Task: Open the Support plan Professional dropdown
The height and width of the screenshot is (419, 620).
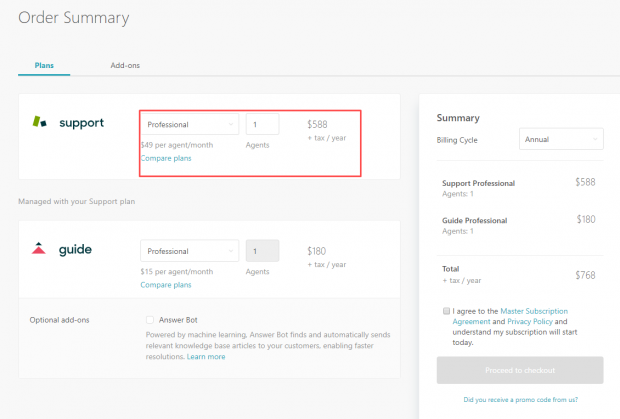Action: tap(189, 124)
